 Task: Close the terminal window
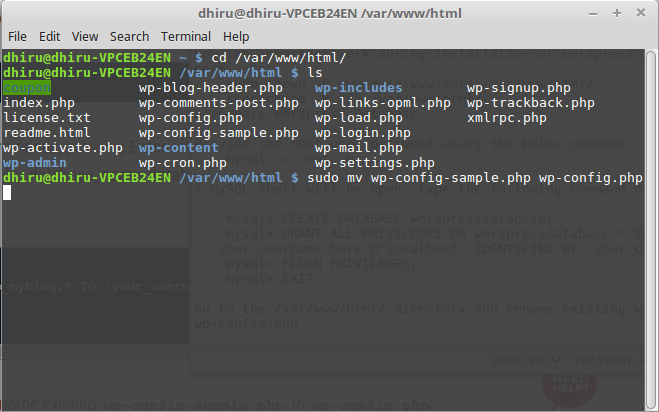point(641,13)
